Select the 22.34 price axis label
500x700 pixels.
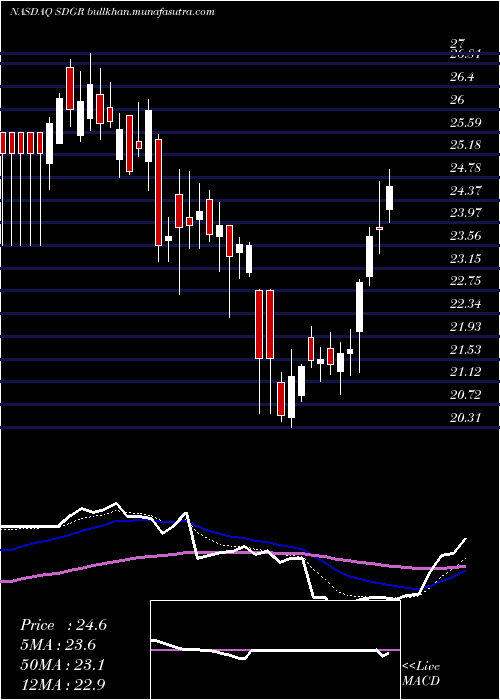[465, 304]
